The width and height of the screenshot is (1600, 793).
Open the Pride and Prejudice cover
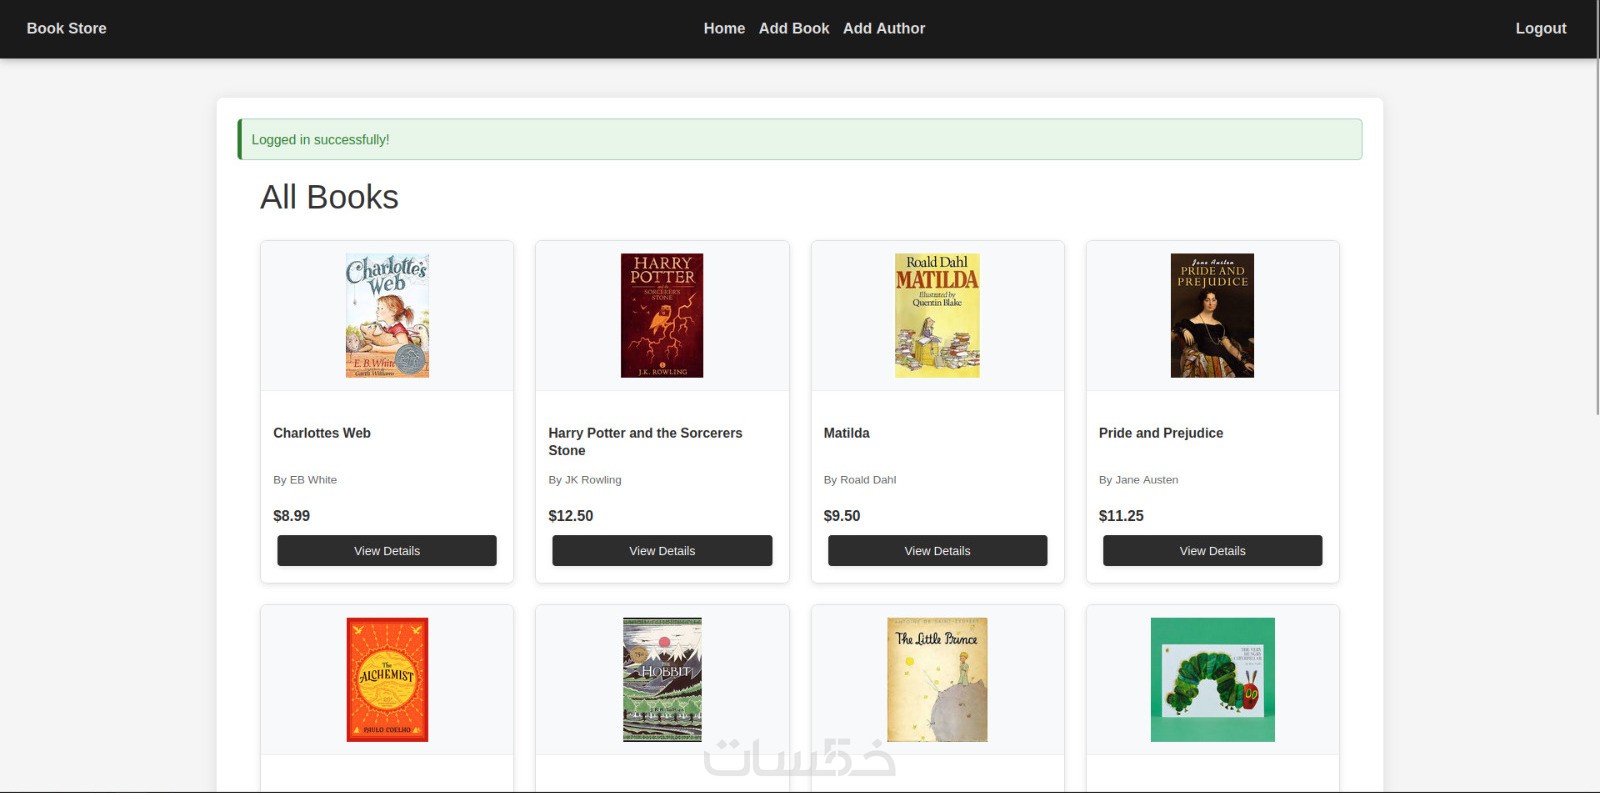coord(1212,315)
